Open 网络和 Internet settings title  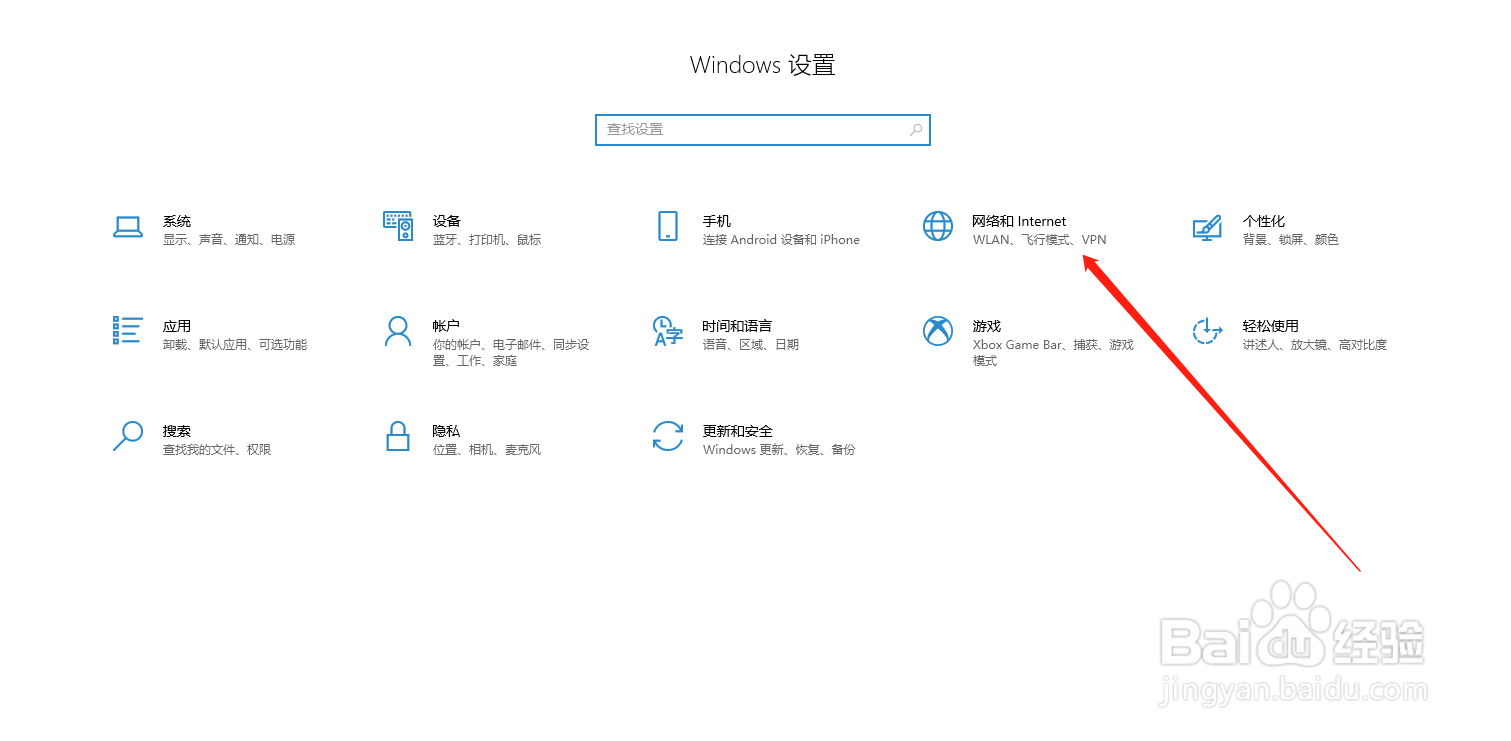click(x=1019, y=221)
